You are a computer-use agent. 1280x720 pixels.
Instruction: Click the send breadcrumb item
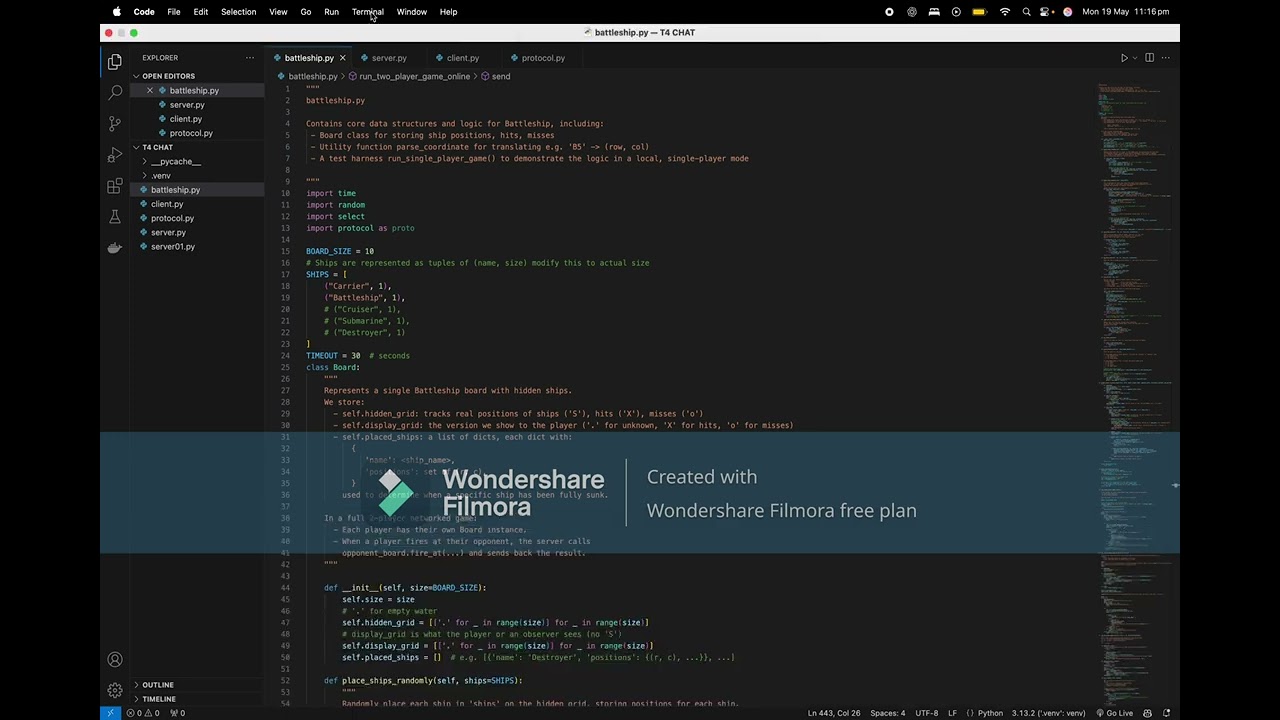click(x=496, y=77)
